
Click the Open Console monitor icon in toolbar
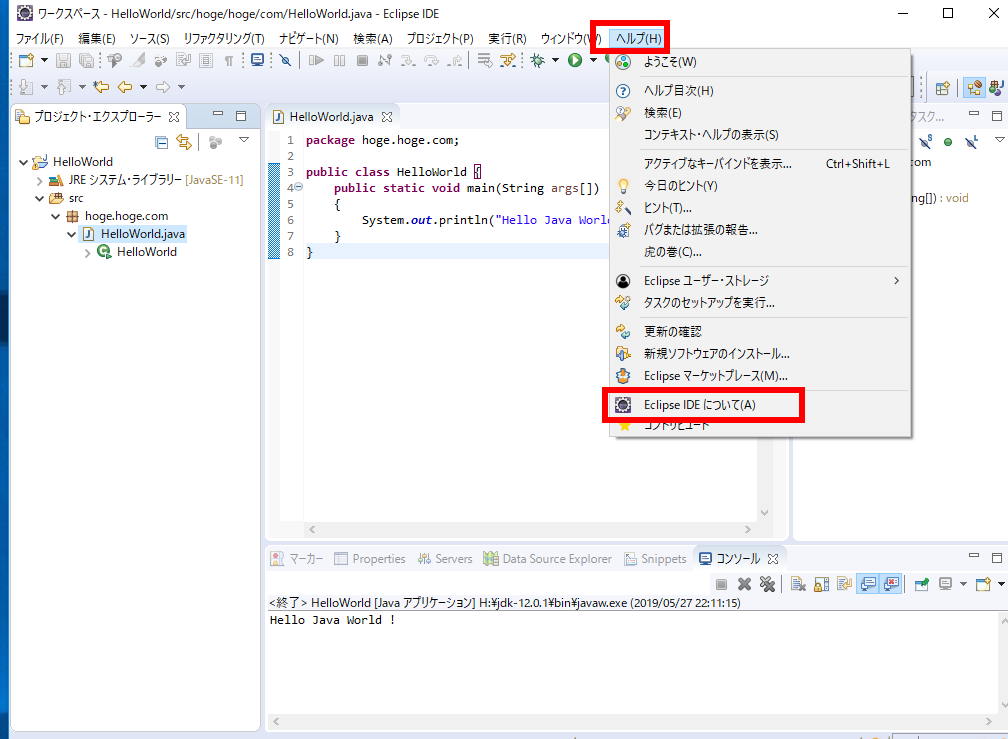point(257,61)
